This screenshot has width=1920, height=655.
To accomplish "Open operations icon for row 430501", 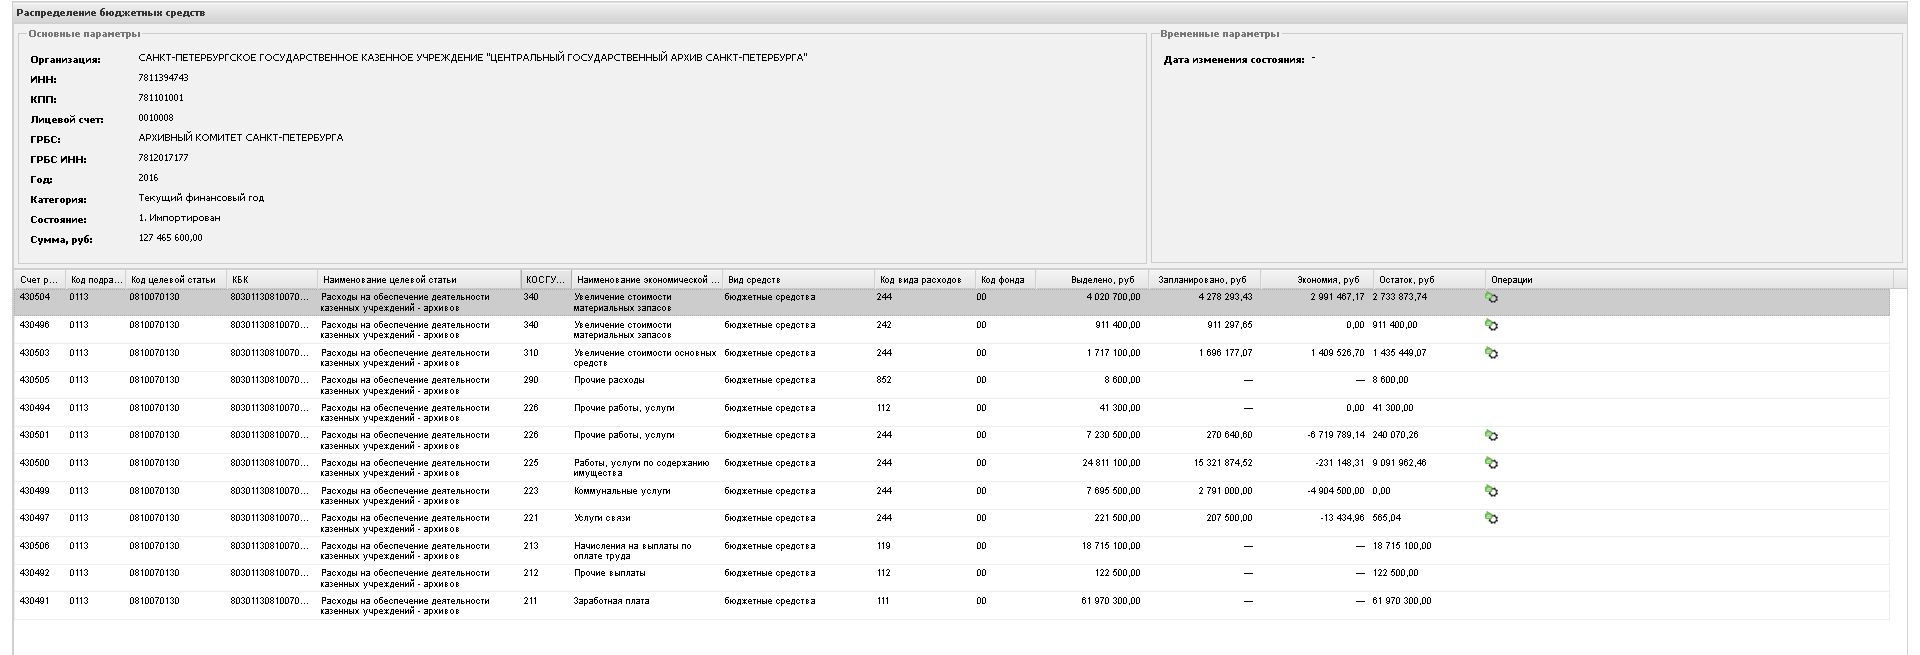I will coord(1491,436).
